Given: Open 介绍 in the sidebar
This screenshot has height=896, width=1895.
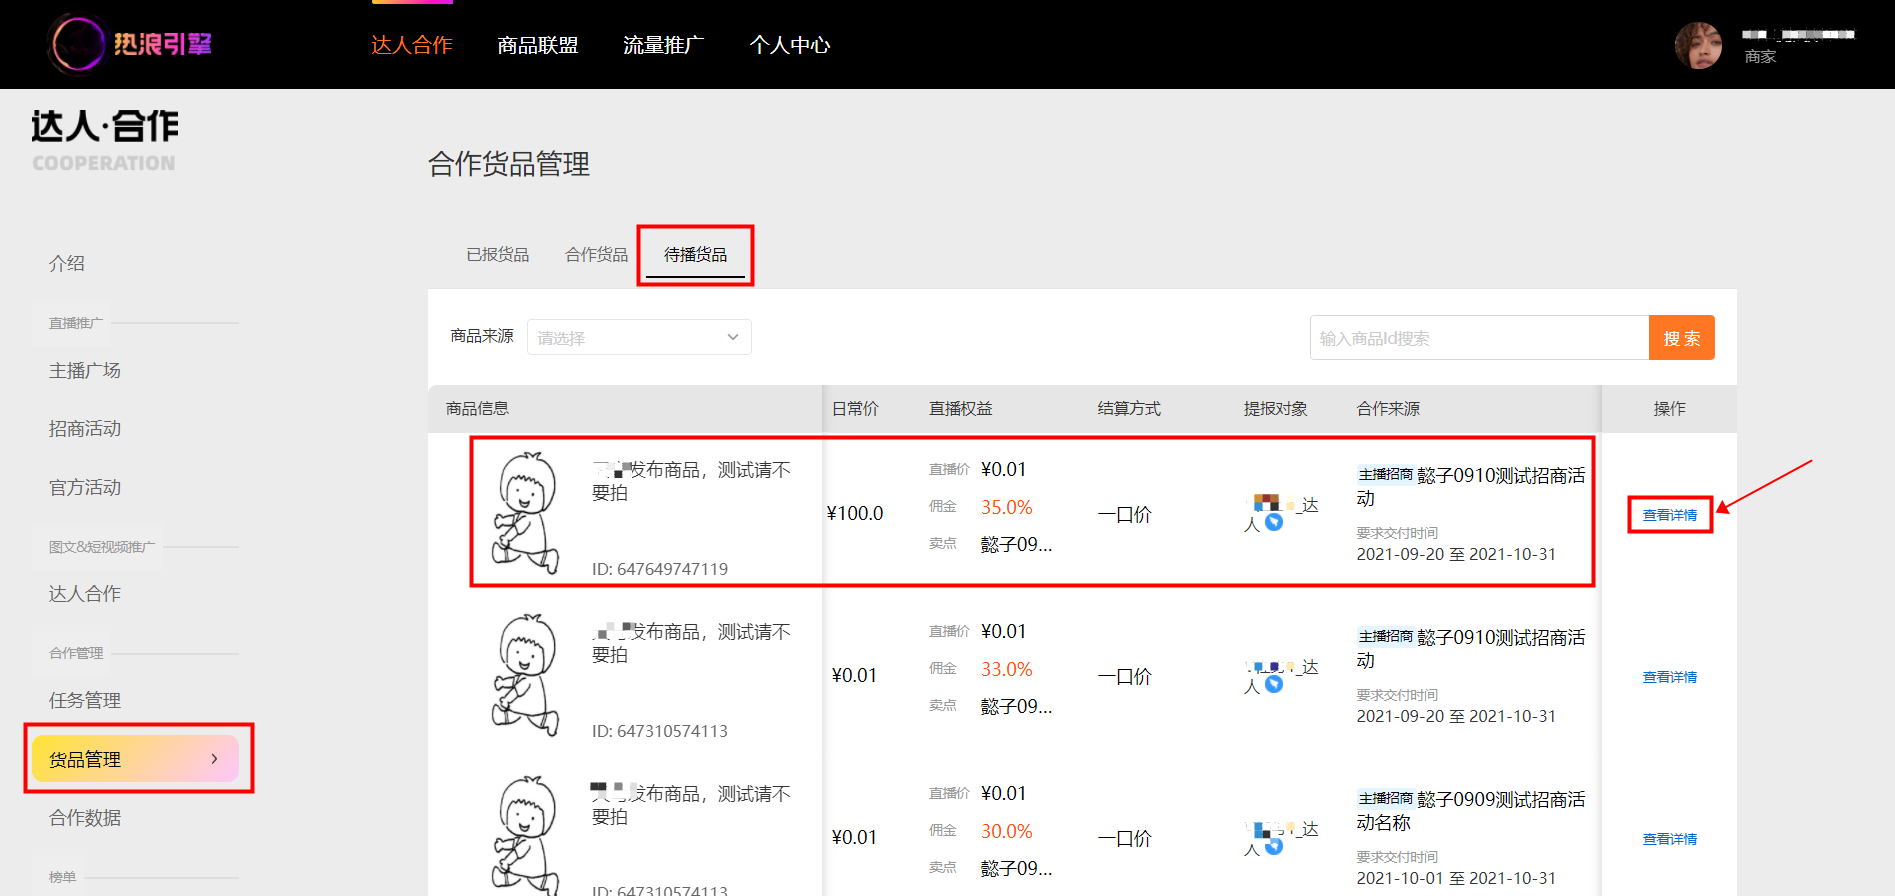Looking at the screenshot, I should click(67, 263).
